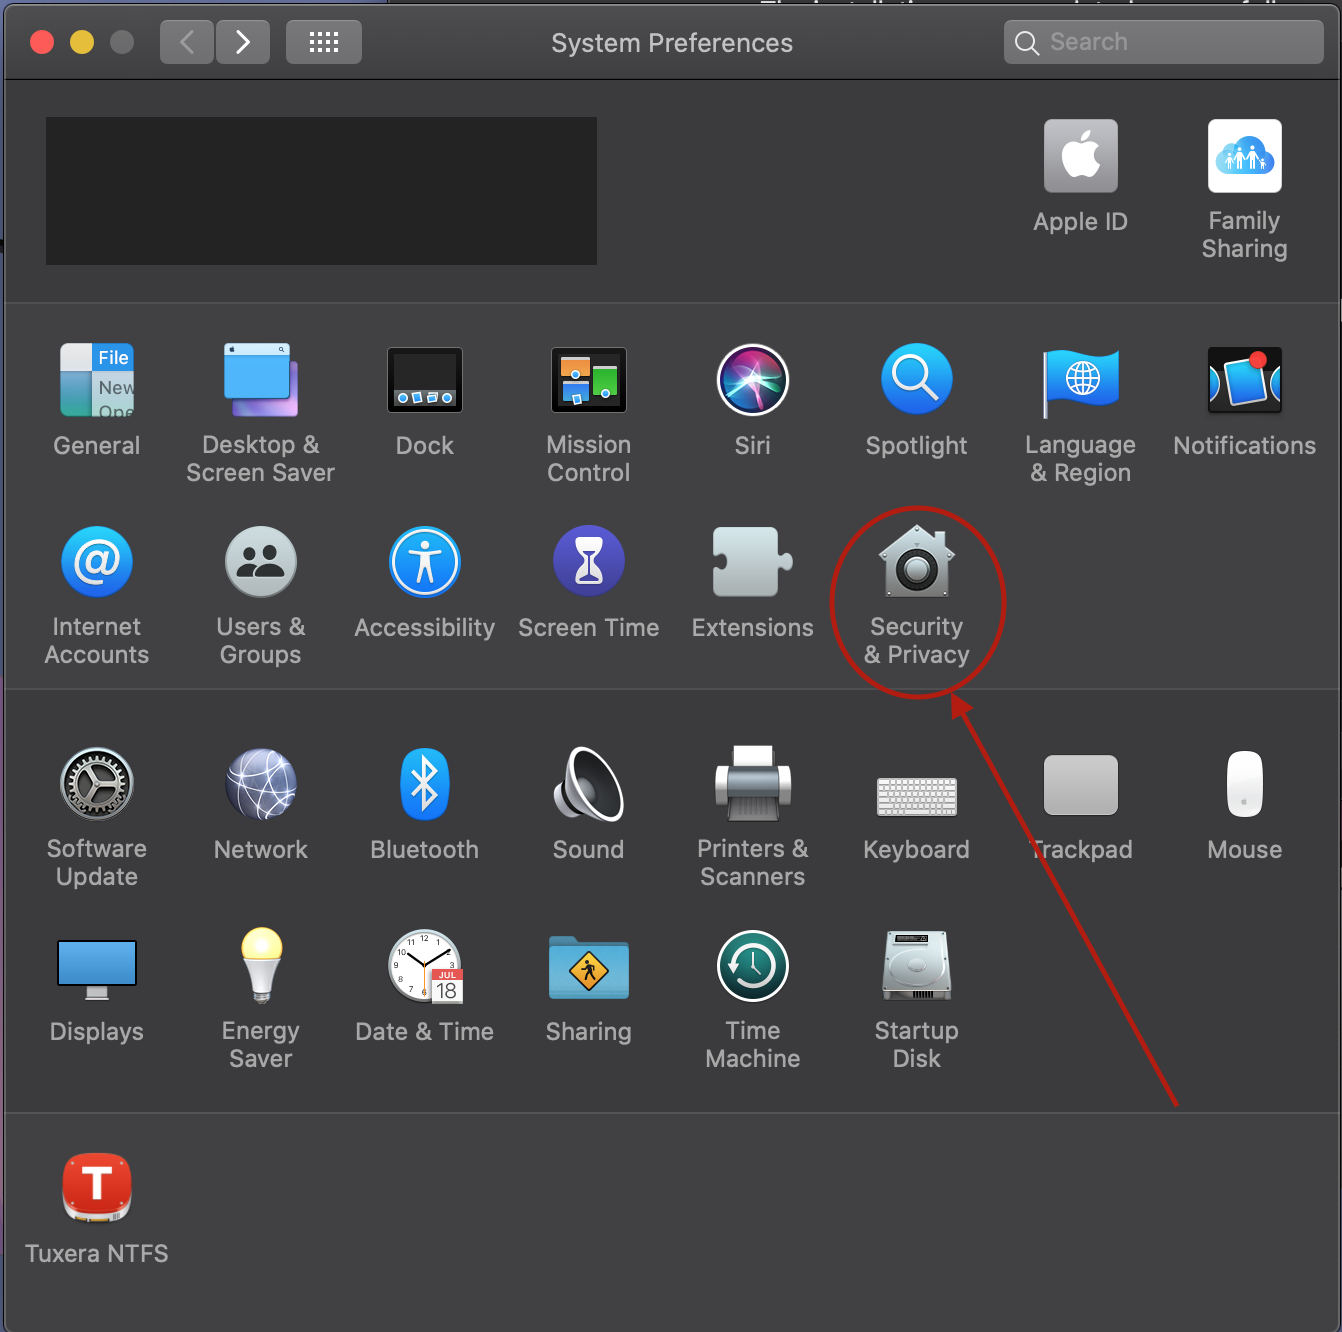Focus the Search field
1342x1332 pixels.
coord(1164,42)
